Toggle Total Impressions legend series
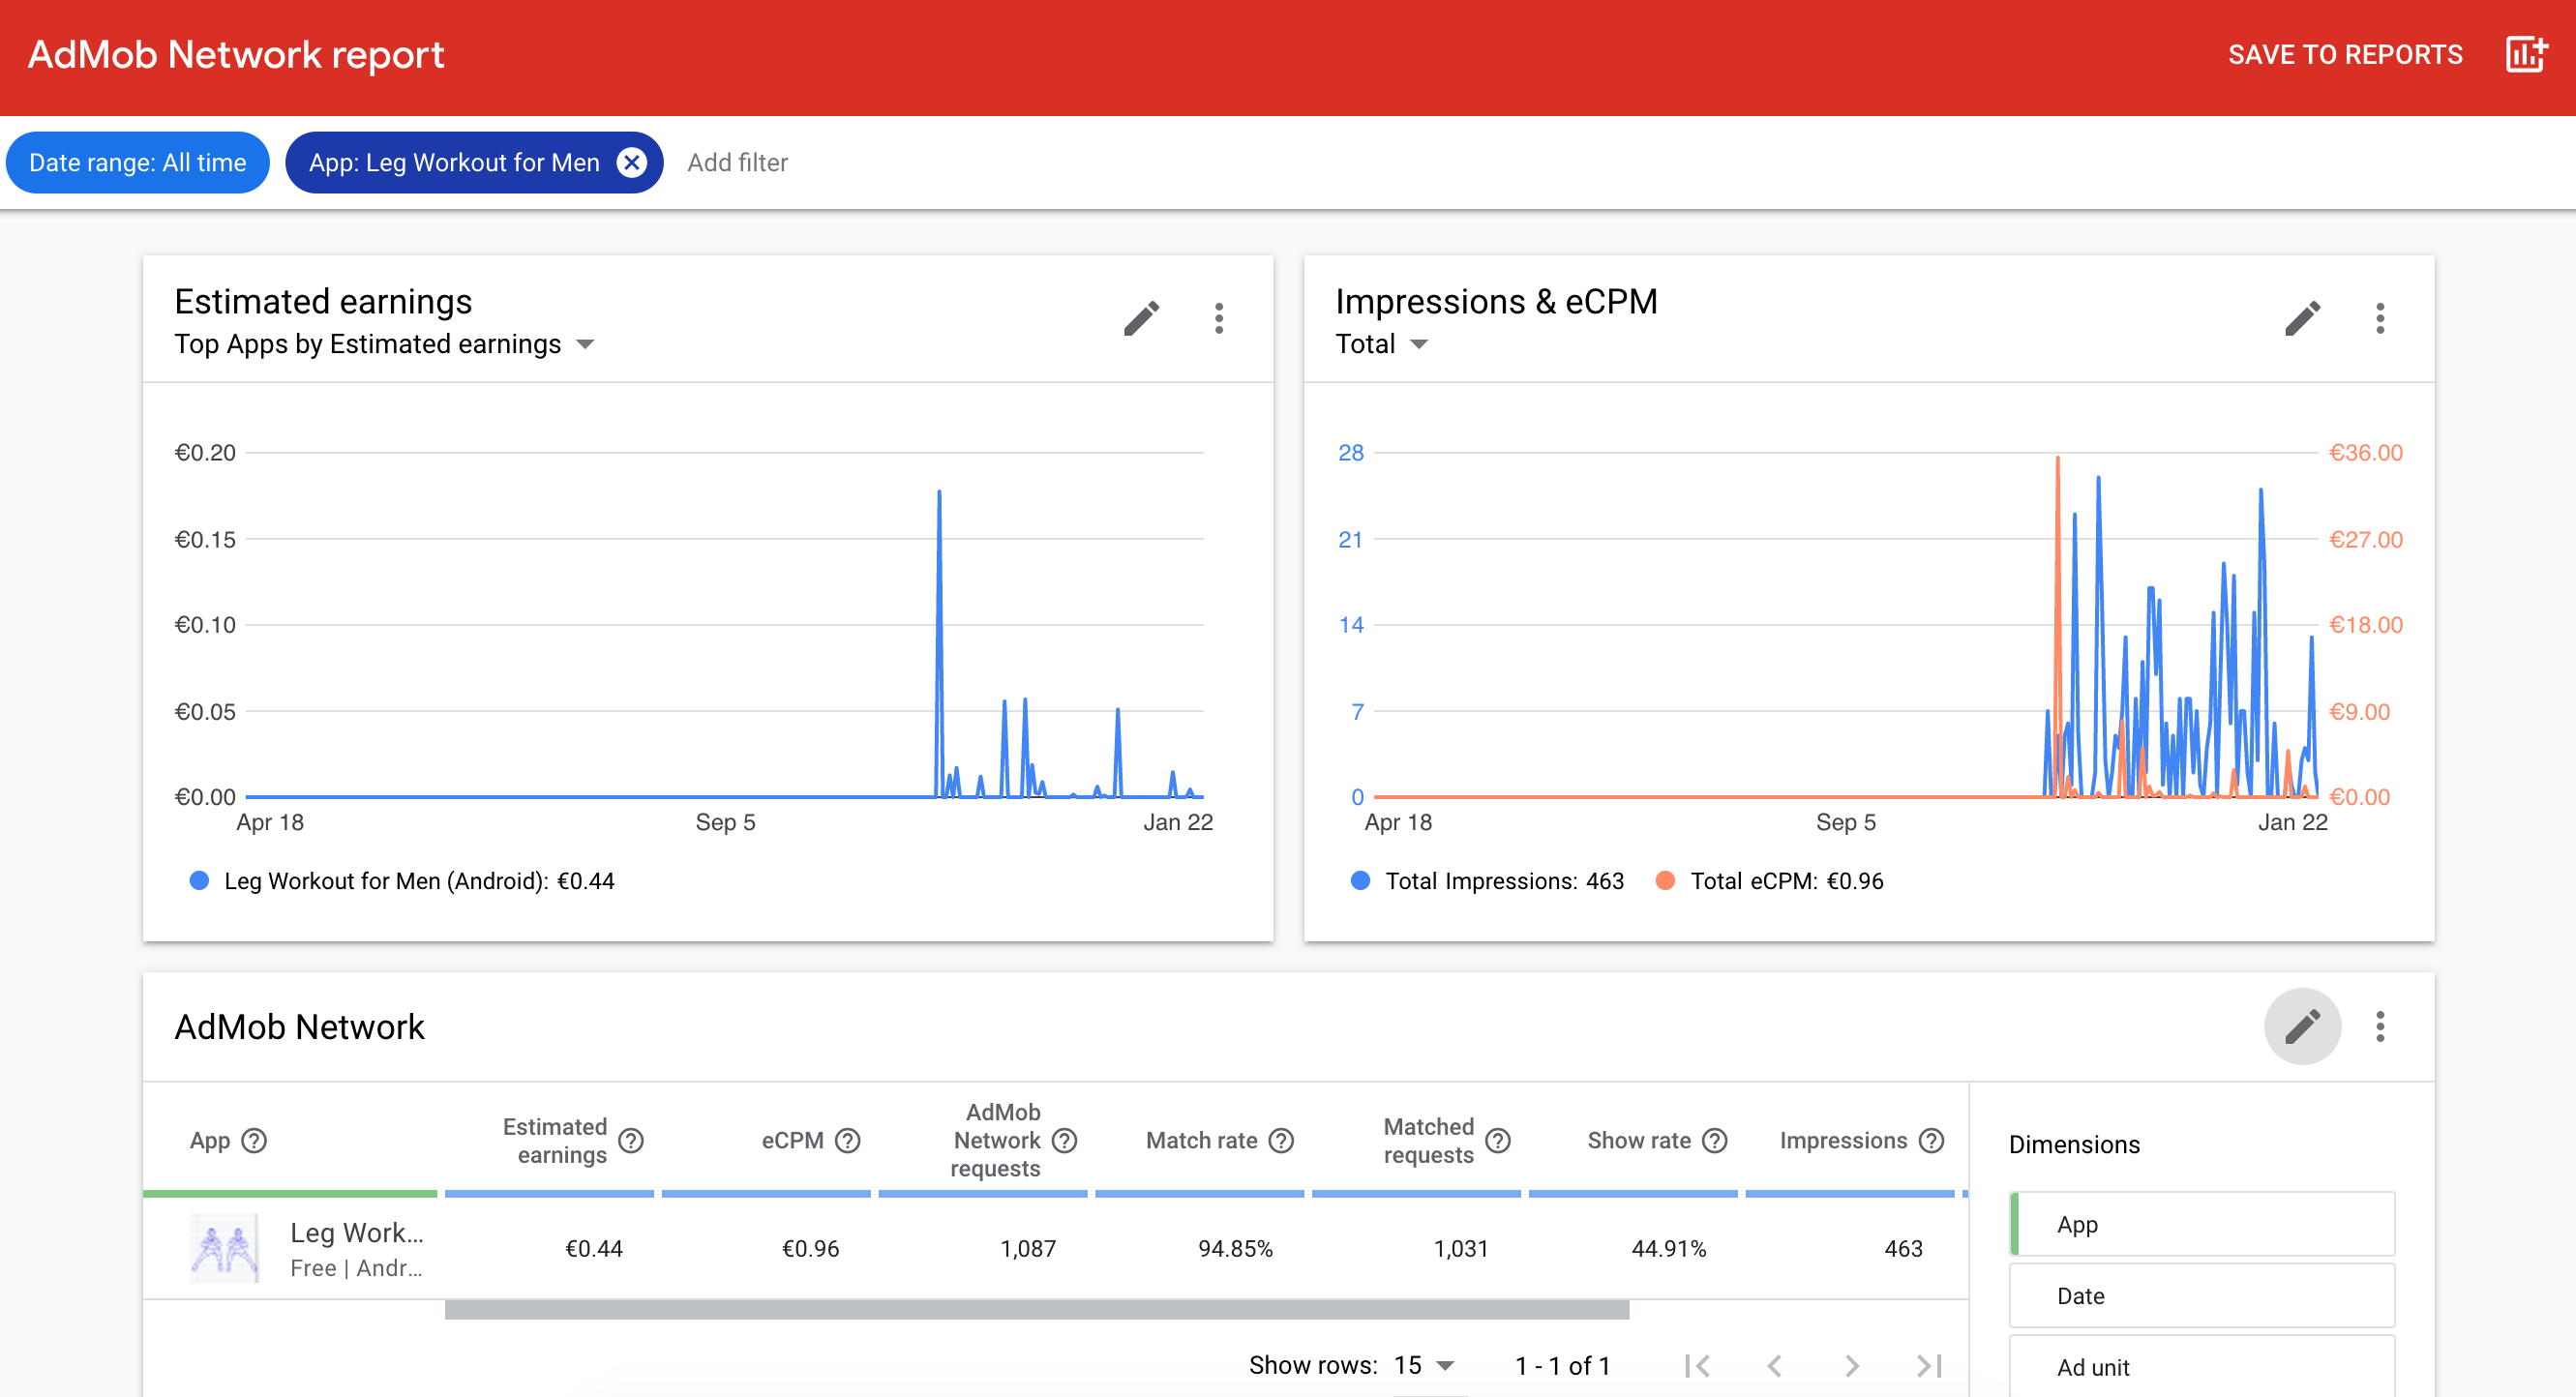2576x1397 pixels. point(1487,880)
